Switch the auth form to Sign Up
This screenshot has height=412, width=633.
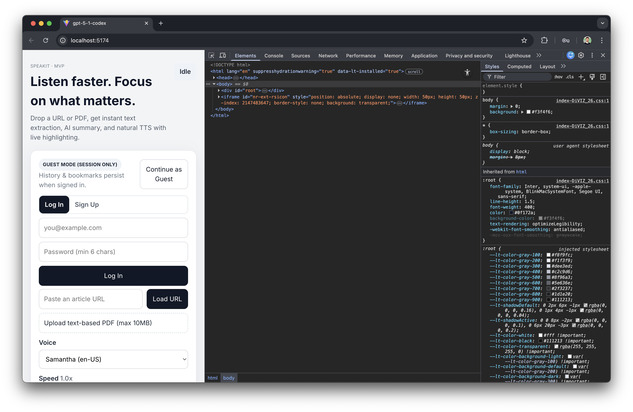[x=87, y=204]
